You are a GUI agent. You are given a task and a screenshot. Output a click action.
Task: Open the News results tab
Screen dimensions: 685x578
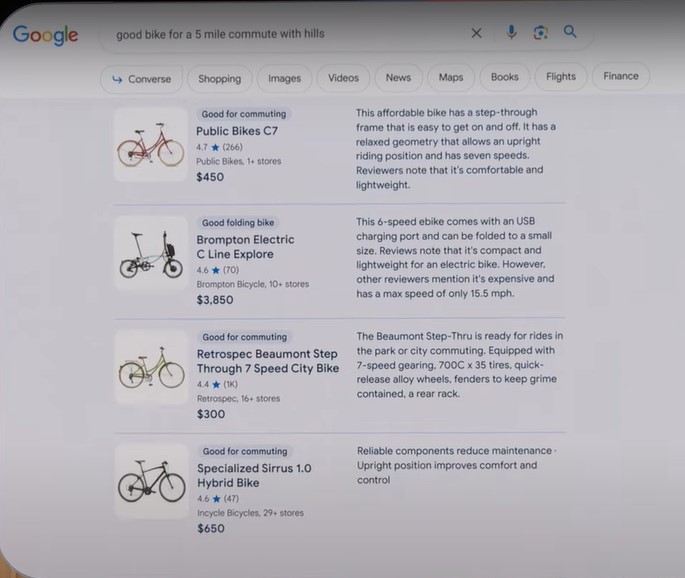tap(398, 77)
